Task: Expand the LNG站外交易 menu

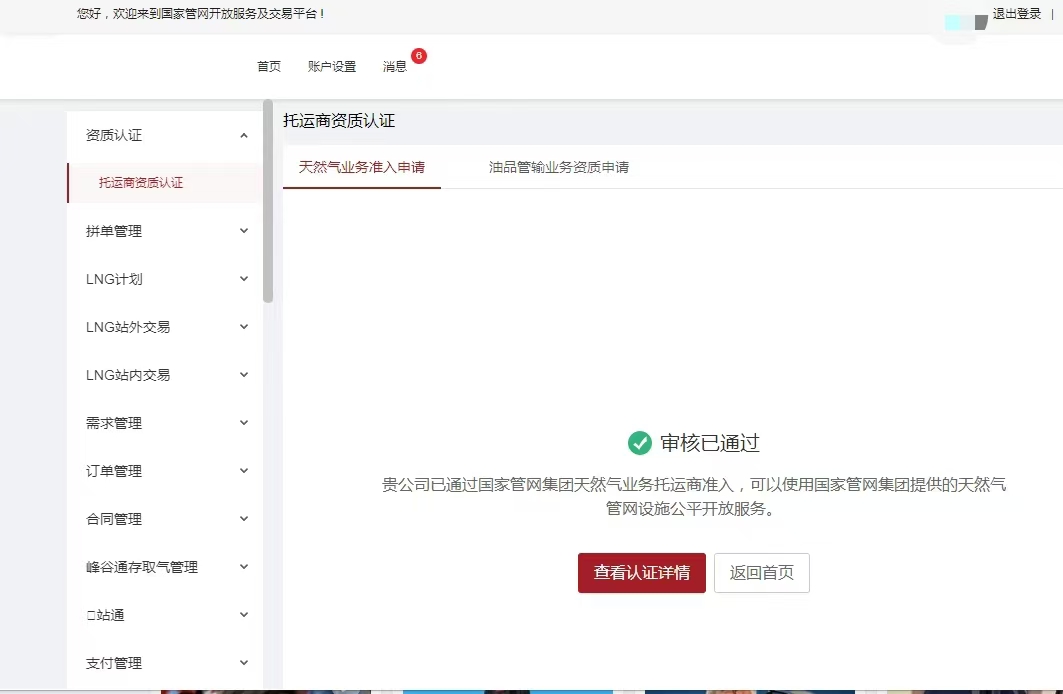Action: pyautogui.click(x=243, y=327)
